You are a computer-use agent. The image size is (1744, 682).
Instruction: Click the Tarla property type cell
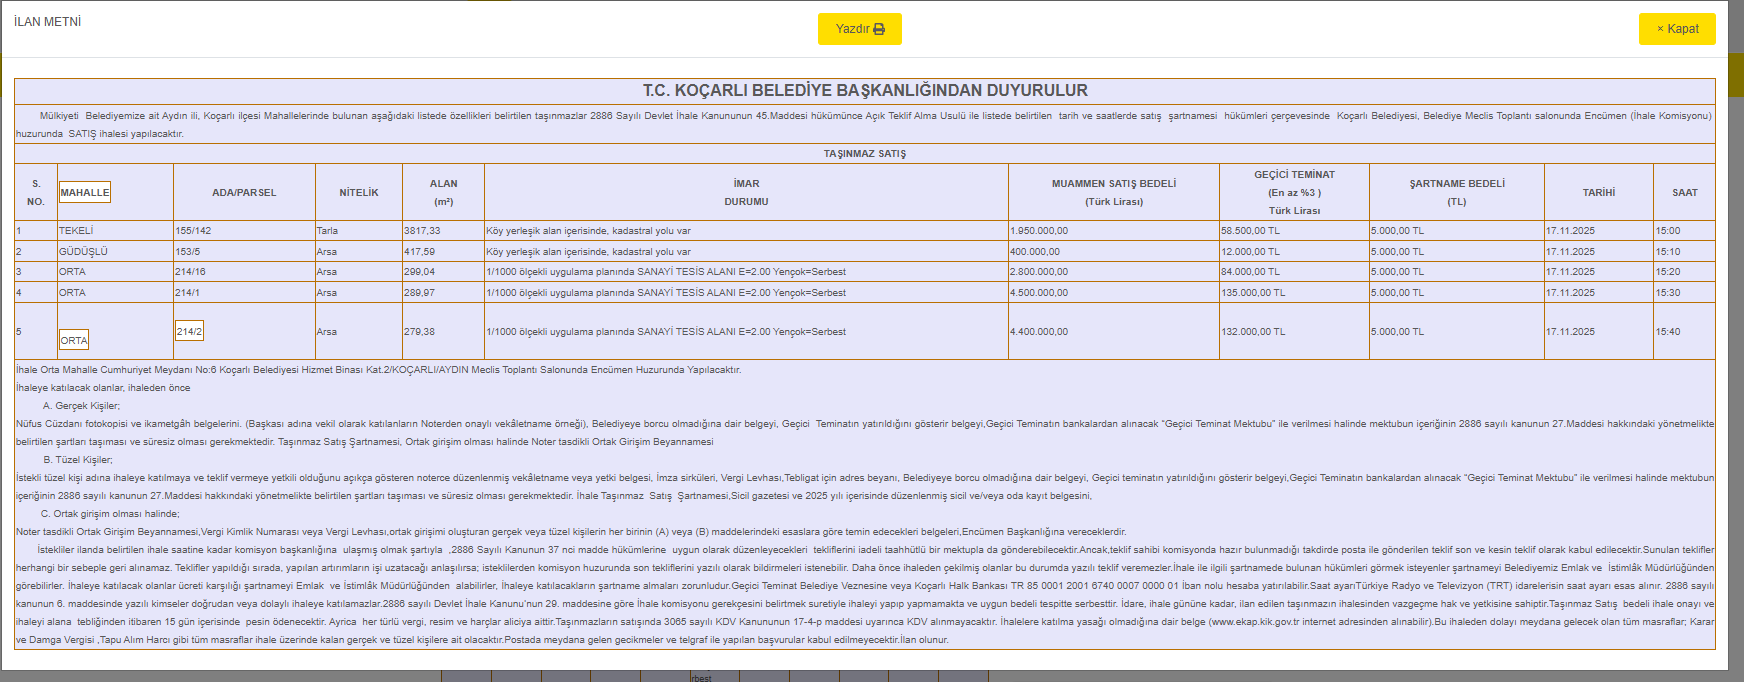coord(327,231)
